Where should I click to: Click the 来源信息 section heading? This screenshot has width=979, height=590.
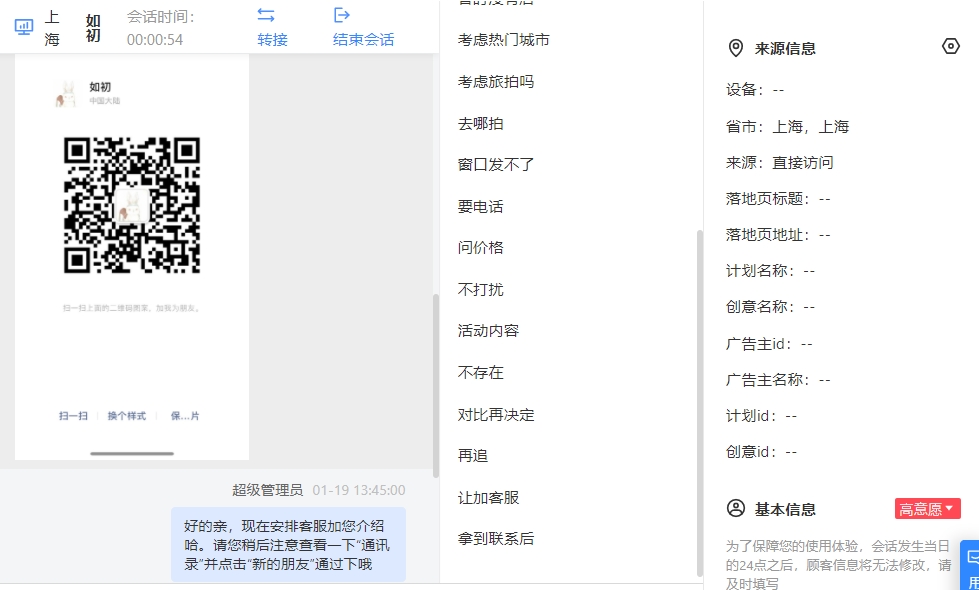785,49
